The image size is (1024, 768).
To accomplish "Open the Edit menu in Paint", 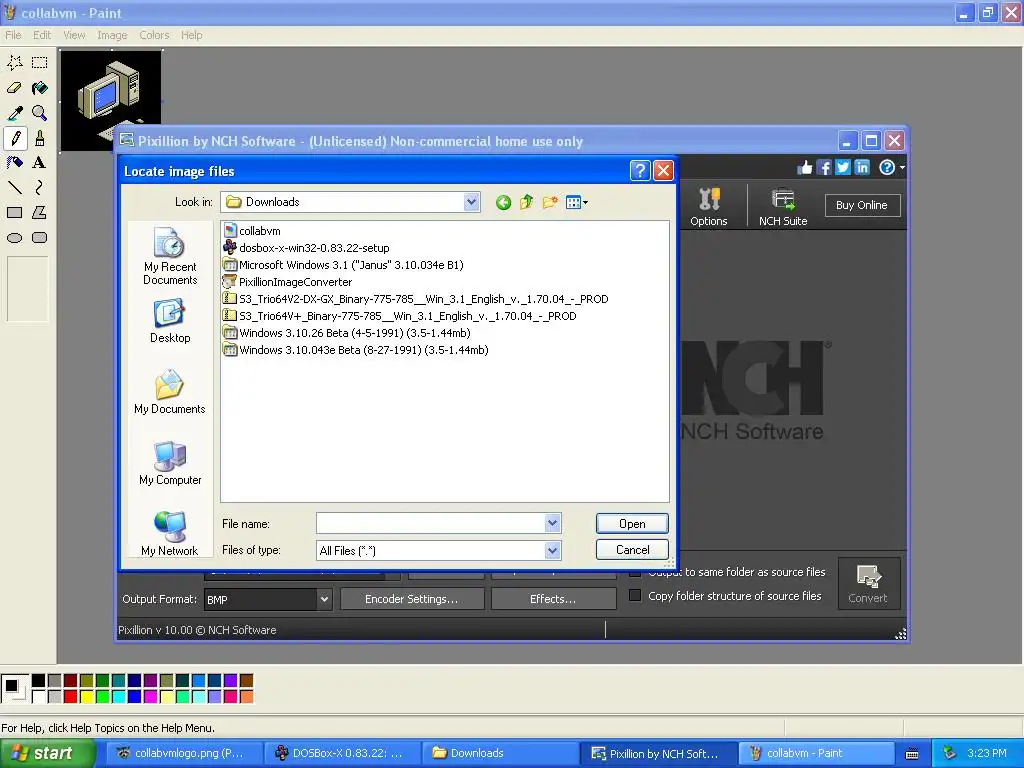I will point(42,35).
